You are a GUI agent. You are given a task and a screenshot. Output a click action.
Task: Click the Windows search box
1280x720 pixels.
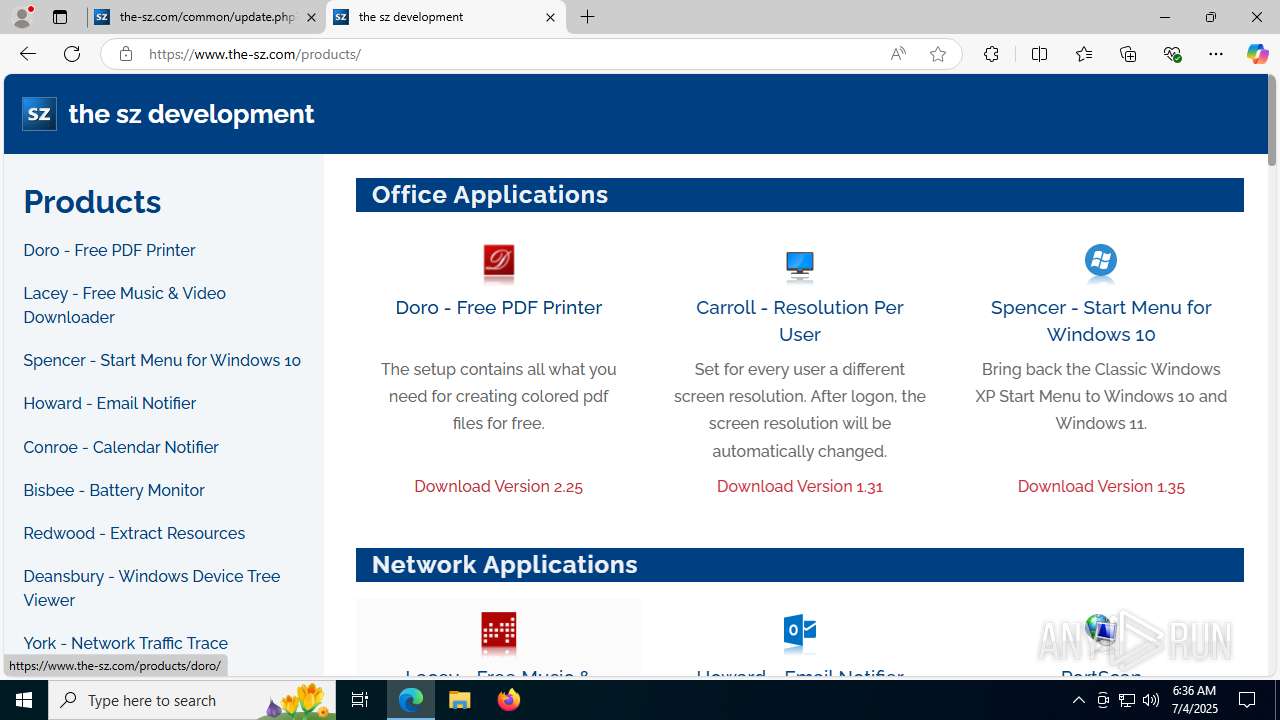(x=190, y=700)
